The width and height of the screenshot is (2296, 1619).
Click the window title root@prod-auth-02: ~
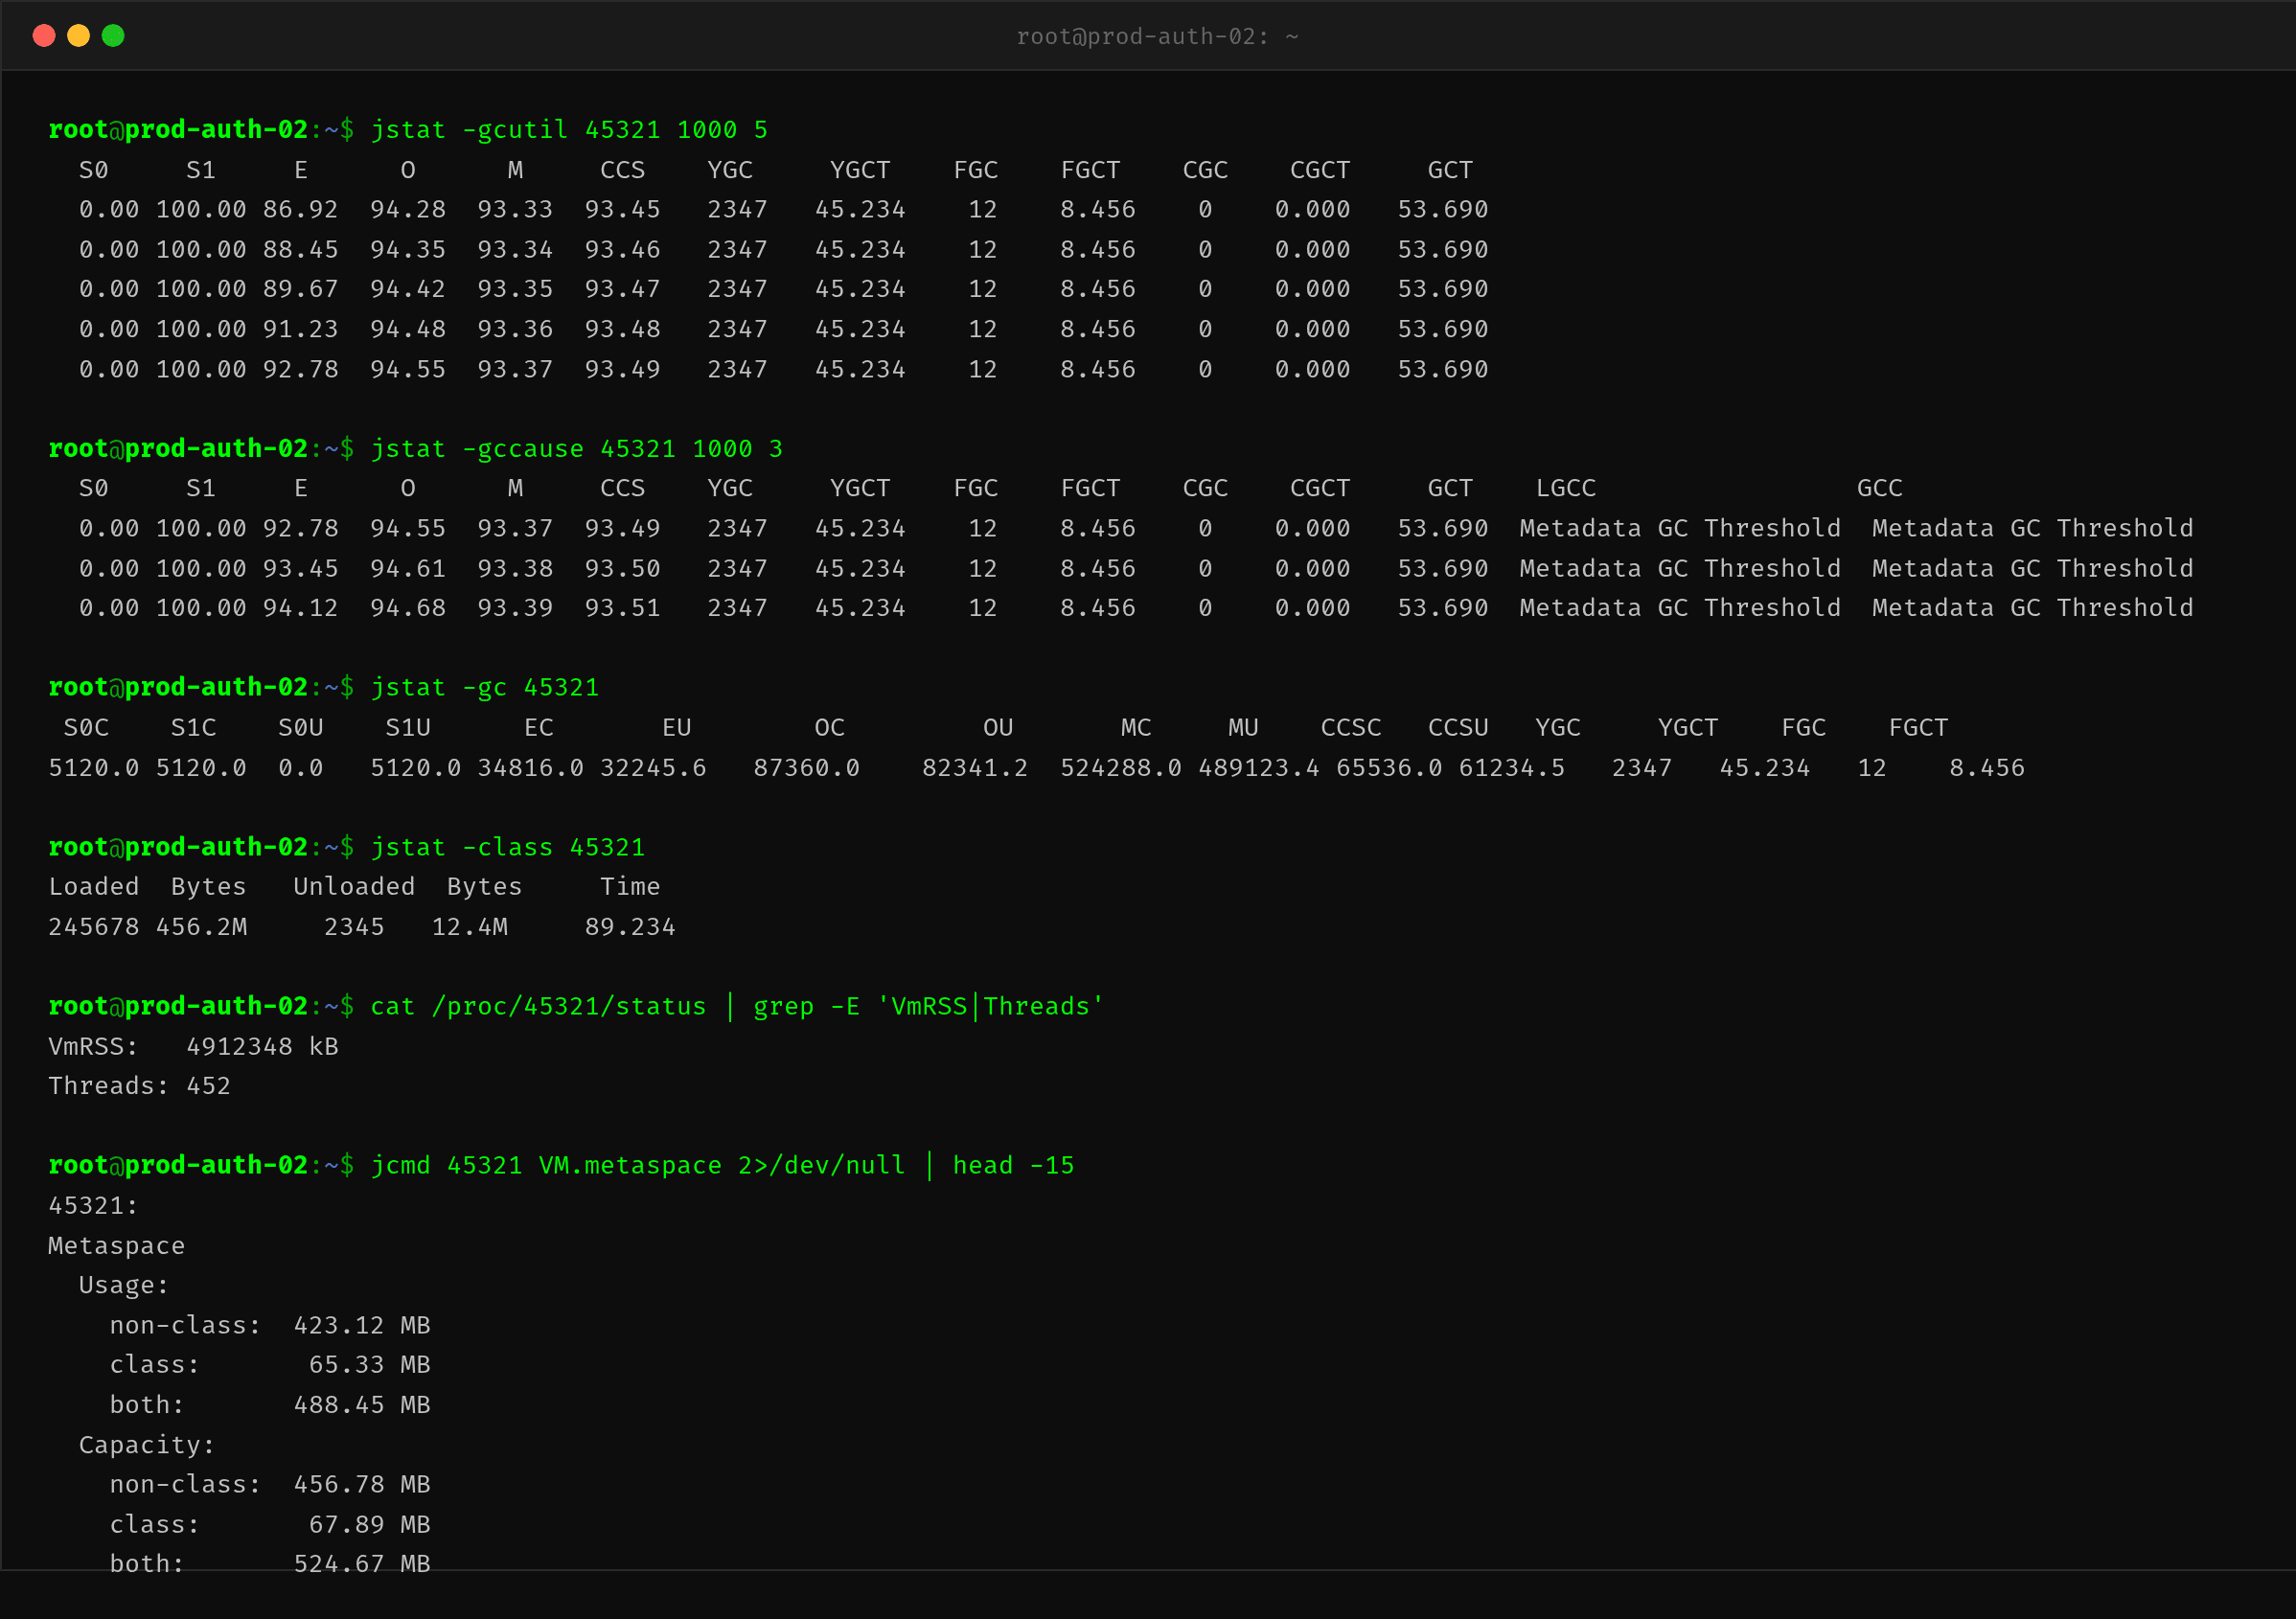click(1157, 36)
